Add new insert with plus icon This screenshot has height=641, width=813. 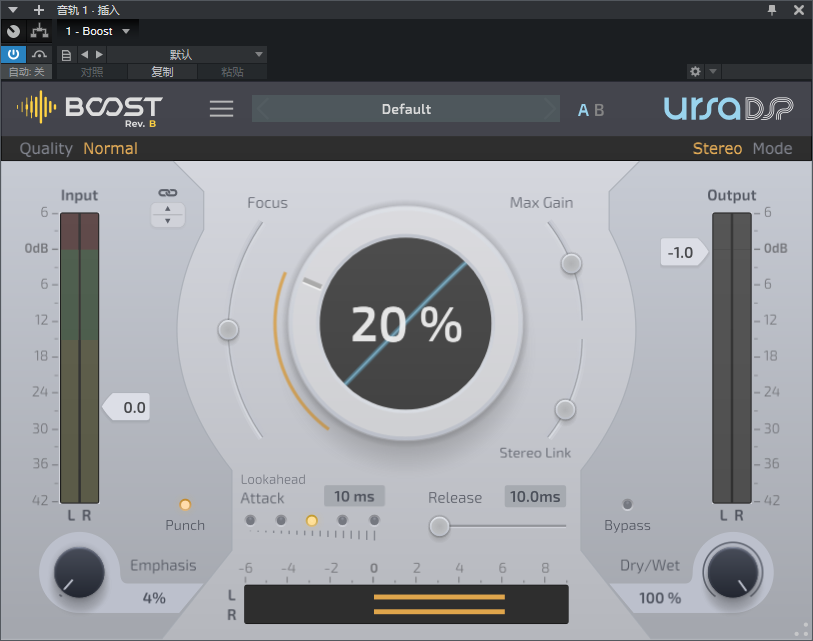(38, 10)
